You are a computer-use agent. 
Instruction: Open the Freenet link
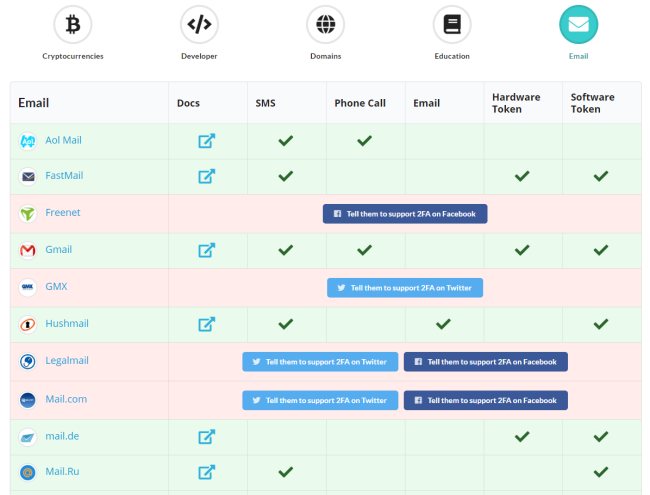point(63,213)
